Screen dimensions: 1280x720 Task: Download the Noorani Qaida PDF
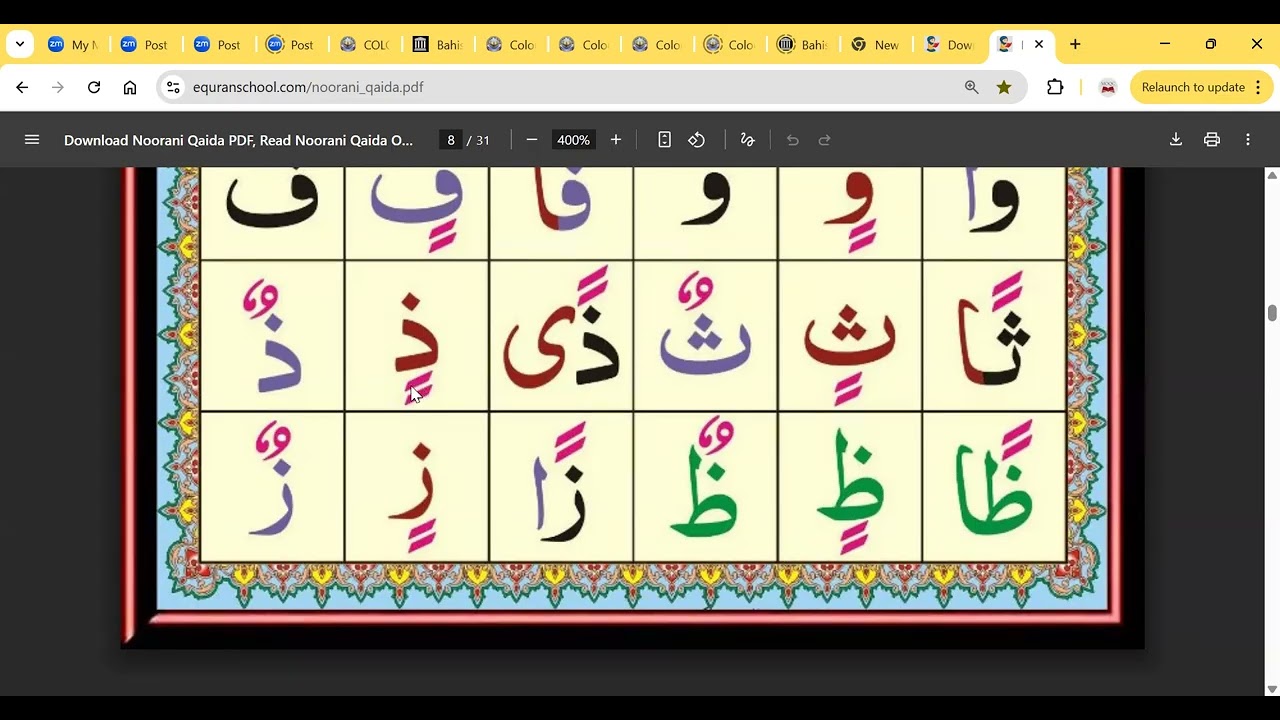(1176, 140)
